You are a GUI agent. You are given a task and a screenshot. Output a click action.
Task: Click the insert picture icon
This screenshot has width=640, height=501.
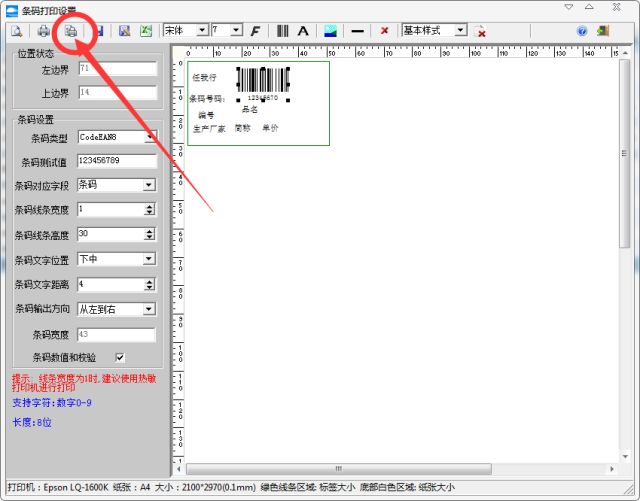click(x=330, y=31)
